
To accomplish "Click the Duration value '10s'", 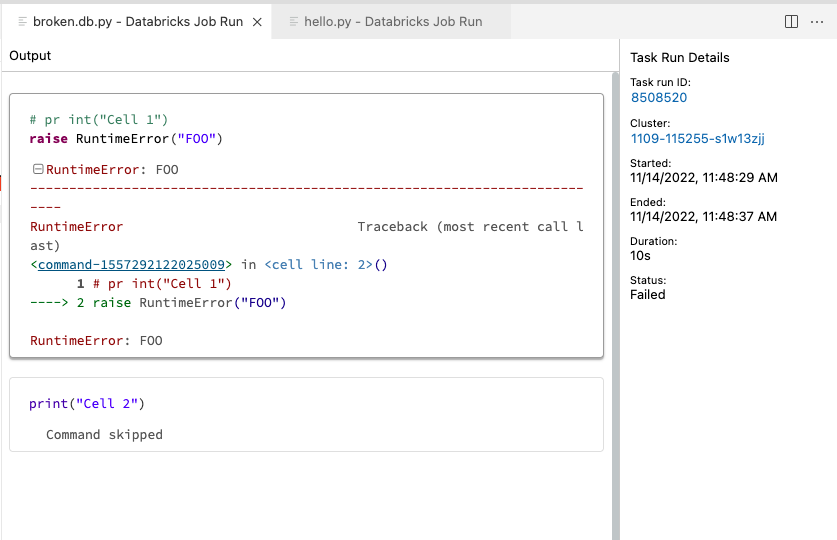I will (640, 256).
